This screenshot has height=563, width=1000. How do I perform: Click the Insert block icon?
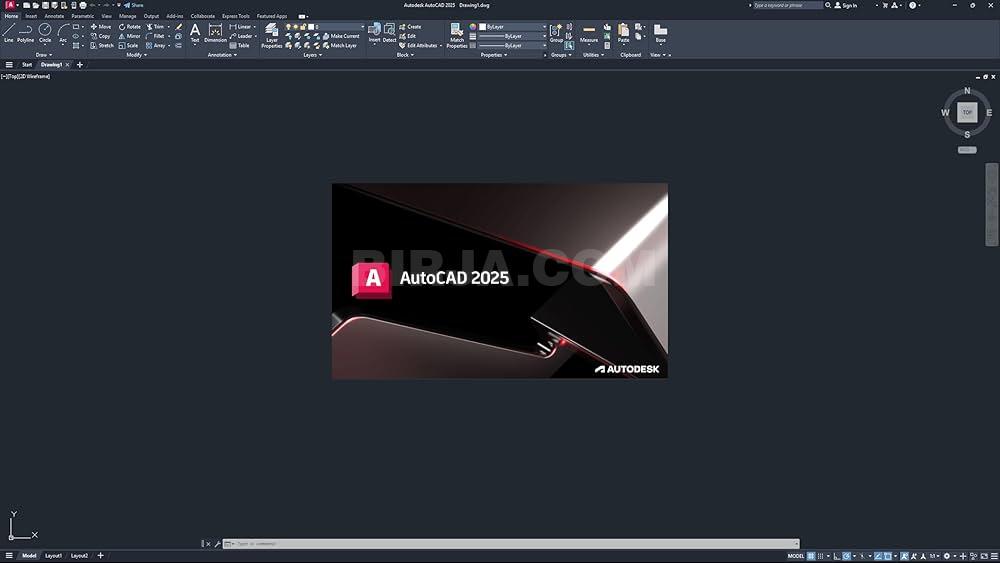pos(374,32)
